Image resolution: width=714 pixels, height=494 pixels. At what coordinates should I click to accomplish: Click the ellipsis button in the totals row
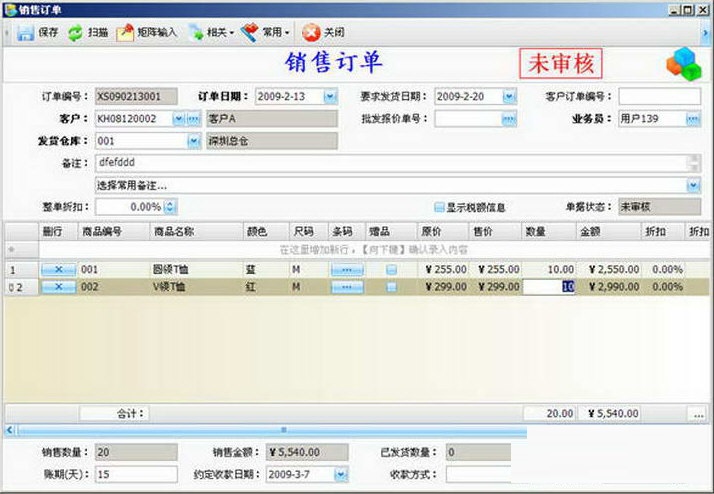pos(698,414)
